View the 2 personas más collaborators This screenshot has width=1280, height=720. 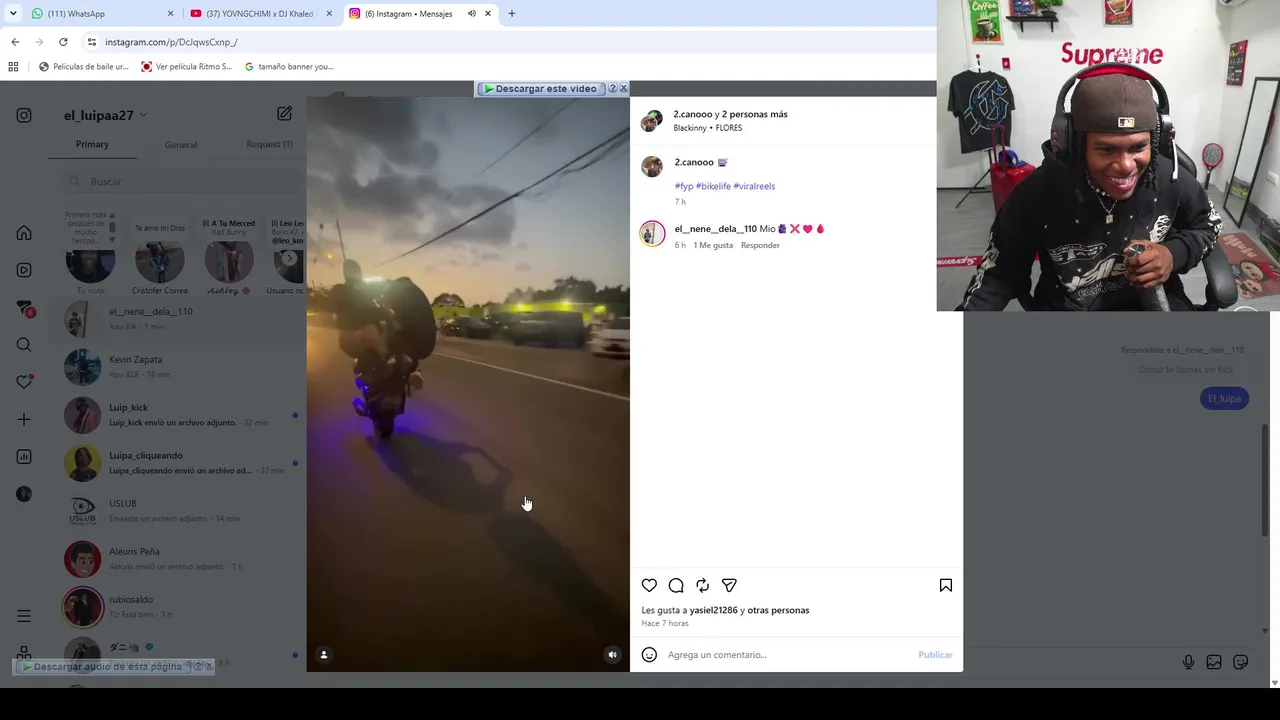755,114
